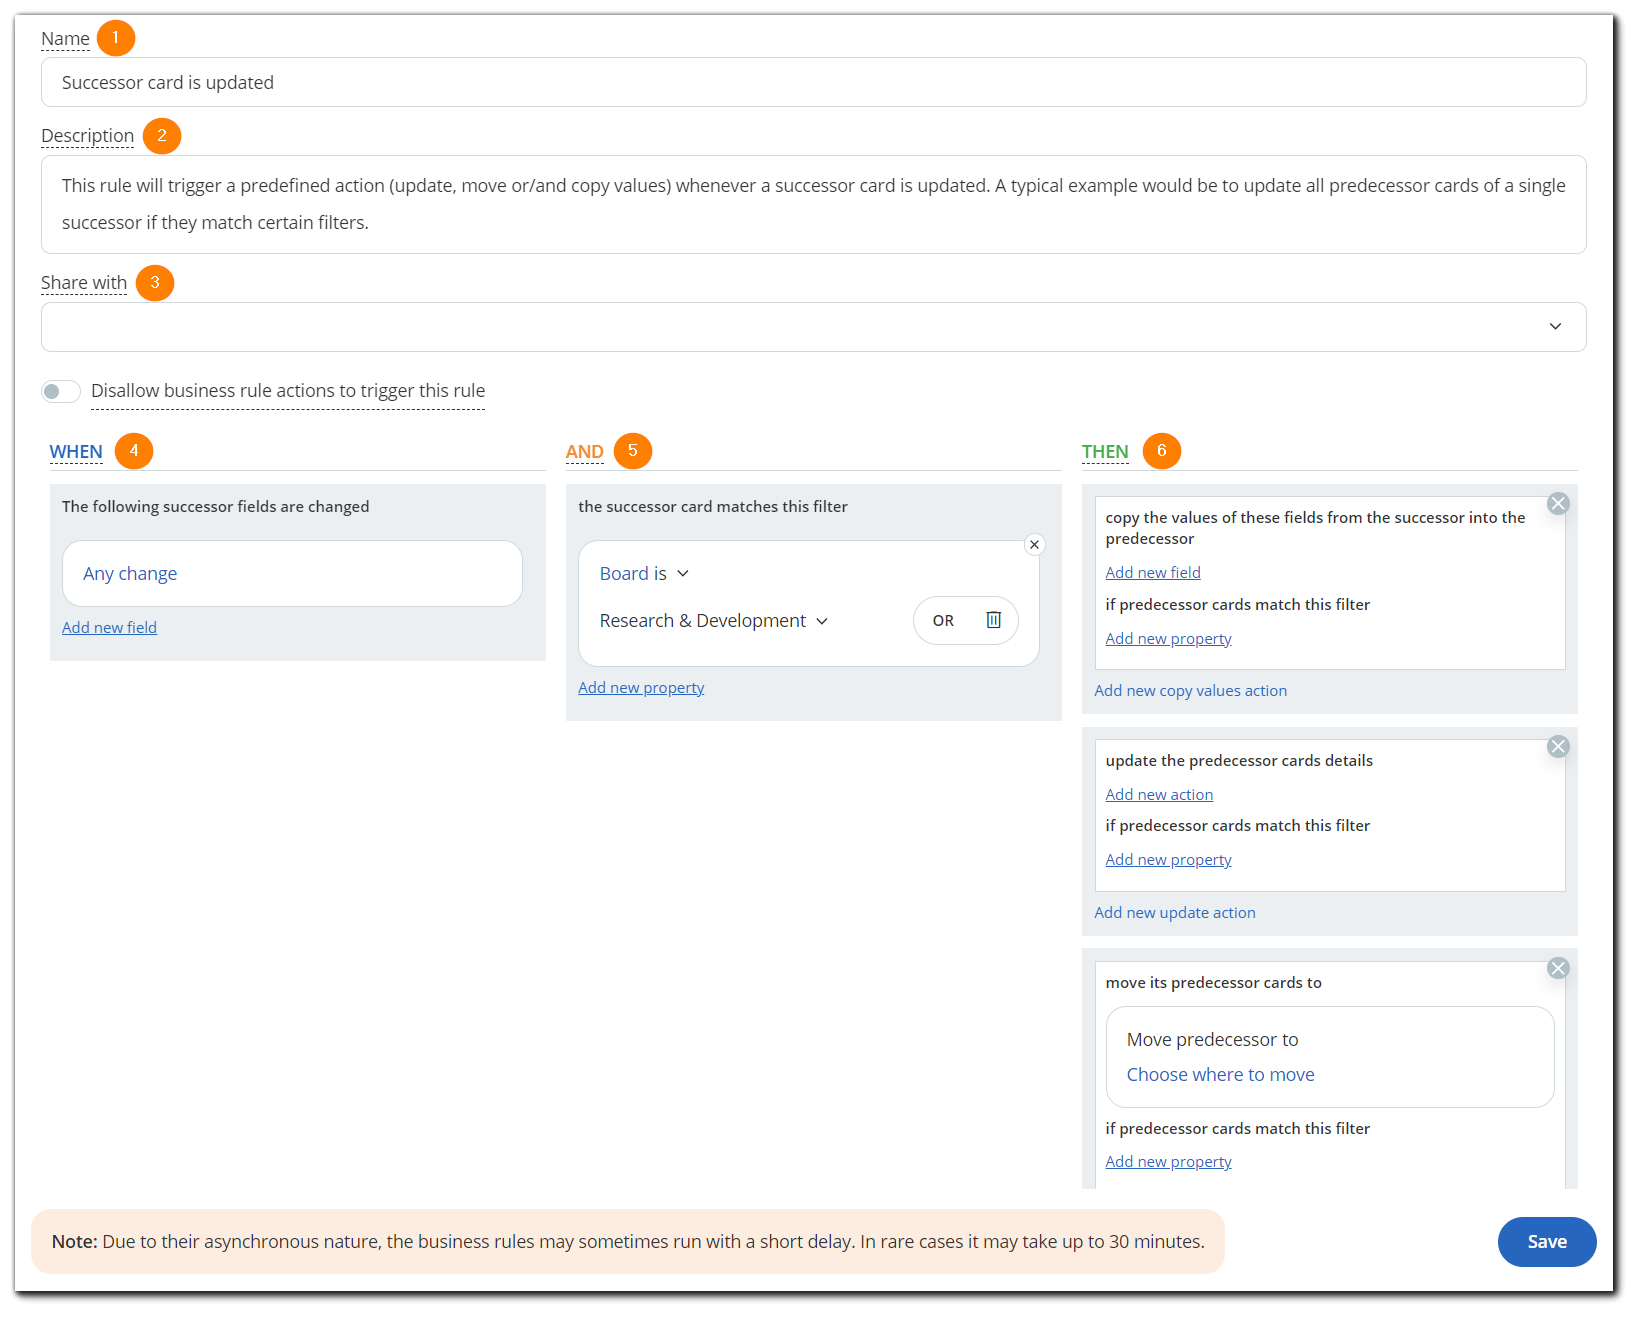This screenshot has width=1640, height=1318.
Task: Click the OR button in filter
Action: click(943, 621)
